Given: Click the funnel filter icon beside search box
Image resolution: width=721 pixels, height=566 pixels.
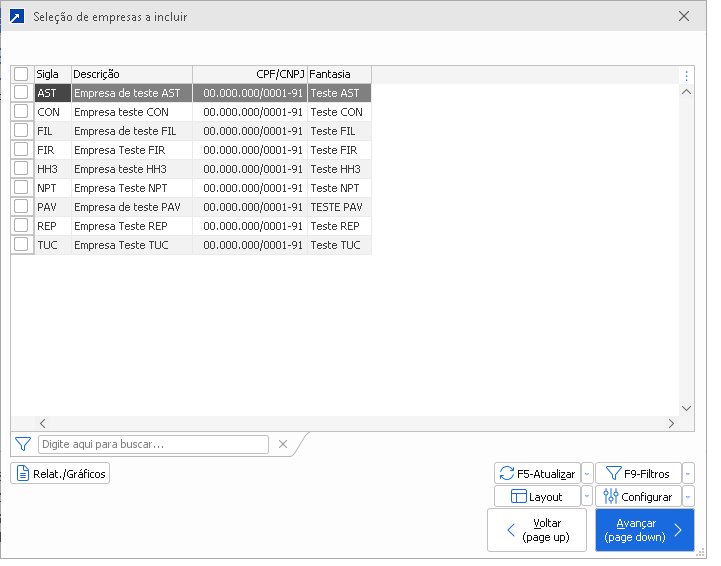Looking at the screenshot, I should 23,444.
